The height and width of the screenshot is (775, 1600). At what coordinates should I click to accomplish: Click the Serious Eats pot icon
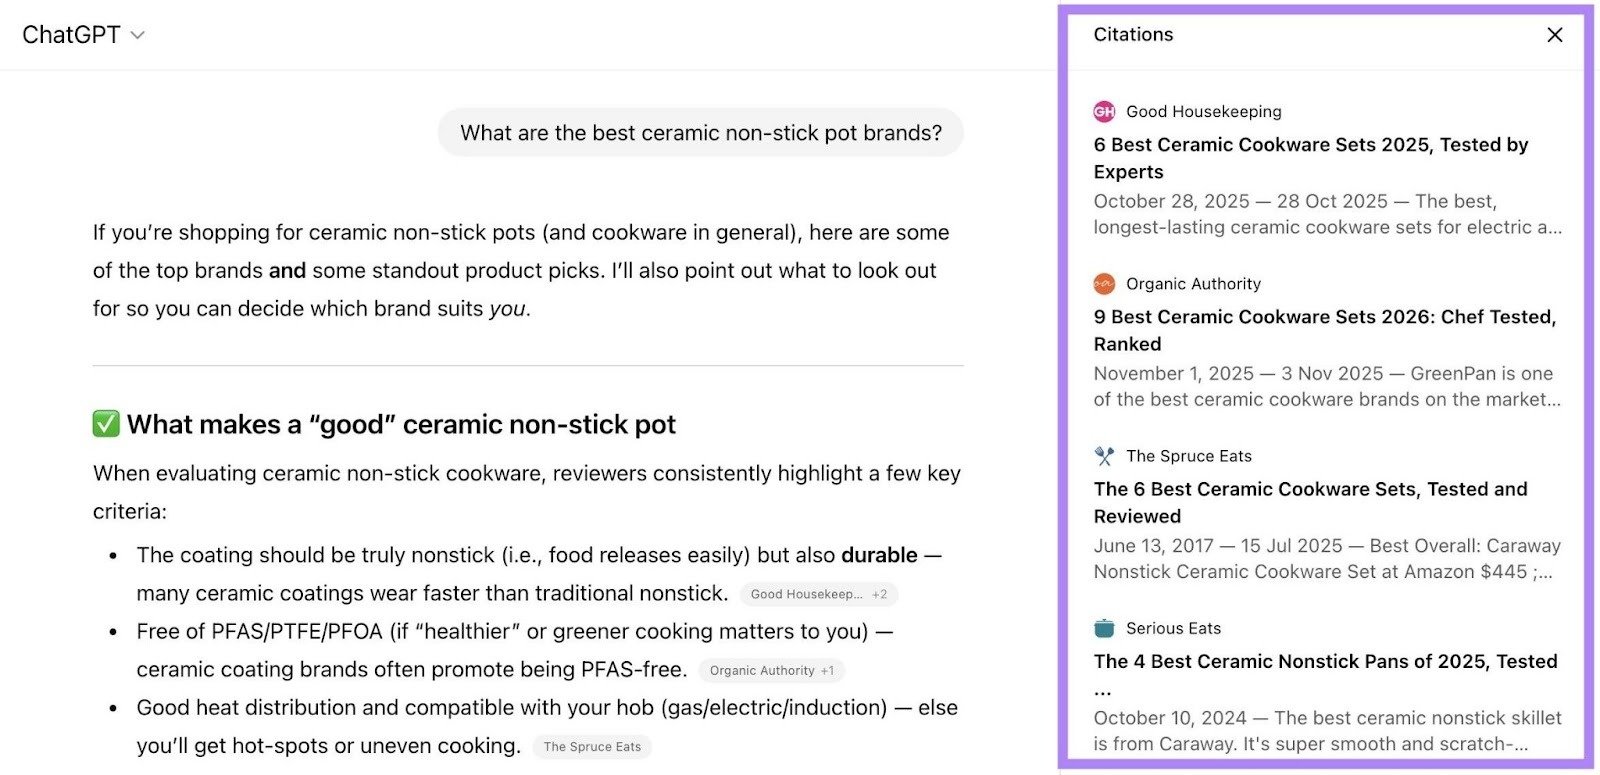1104,628
